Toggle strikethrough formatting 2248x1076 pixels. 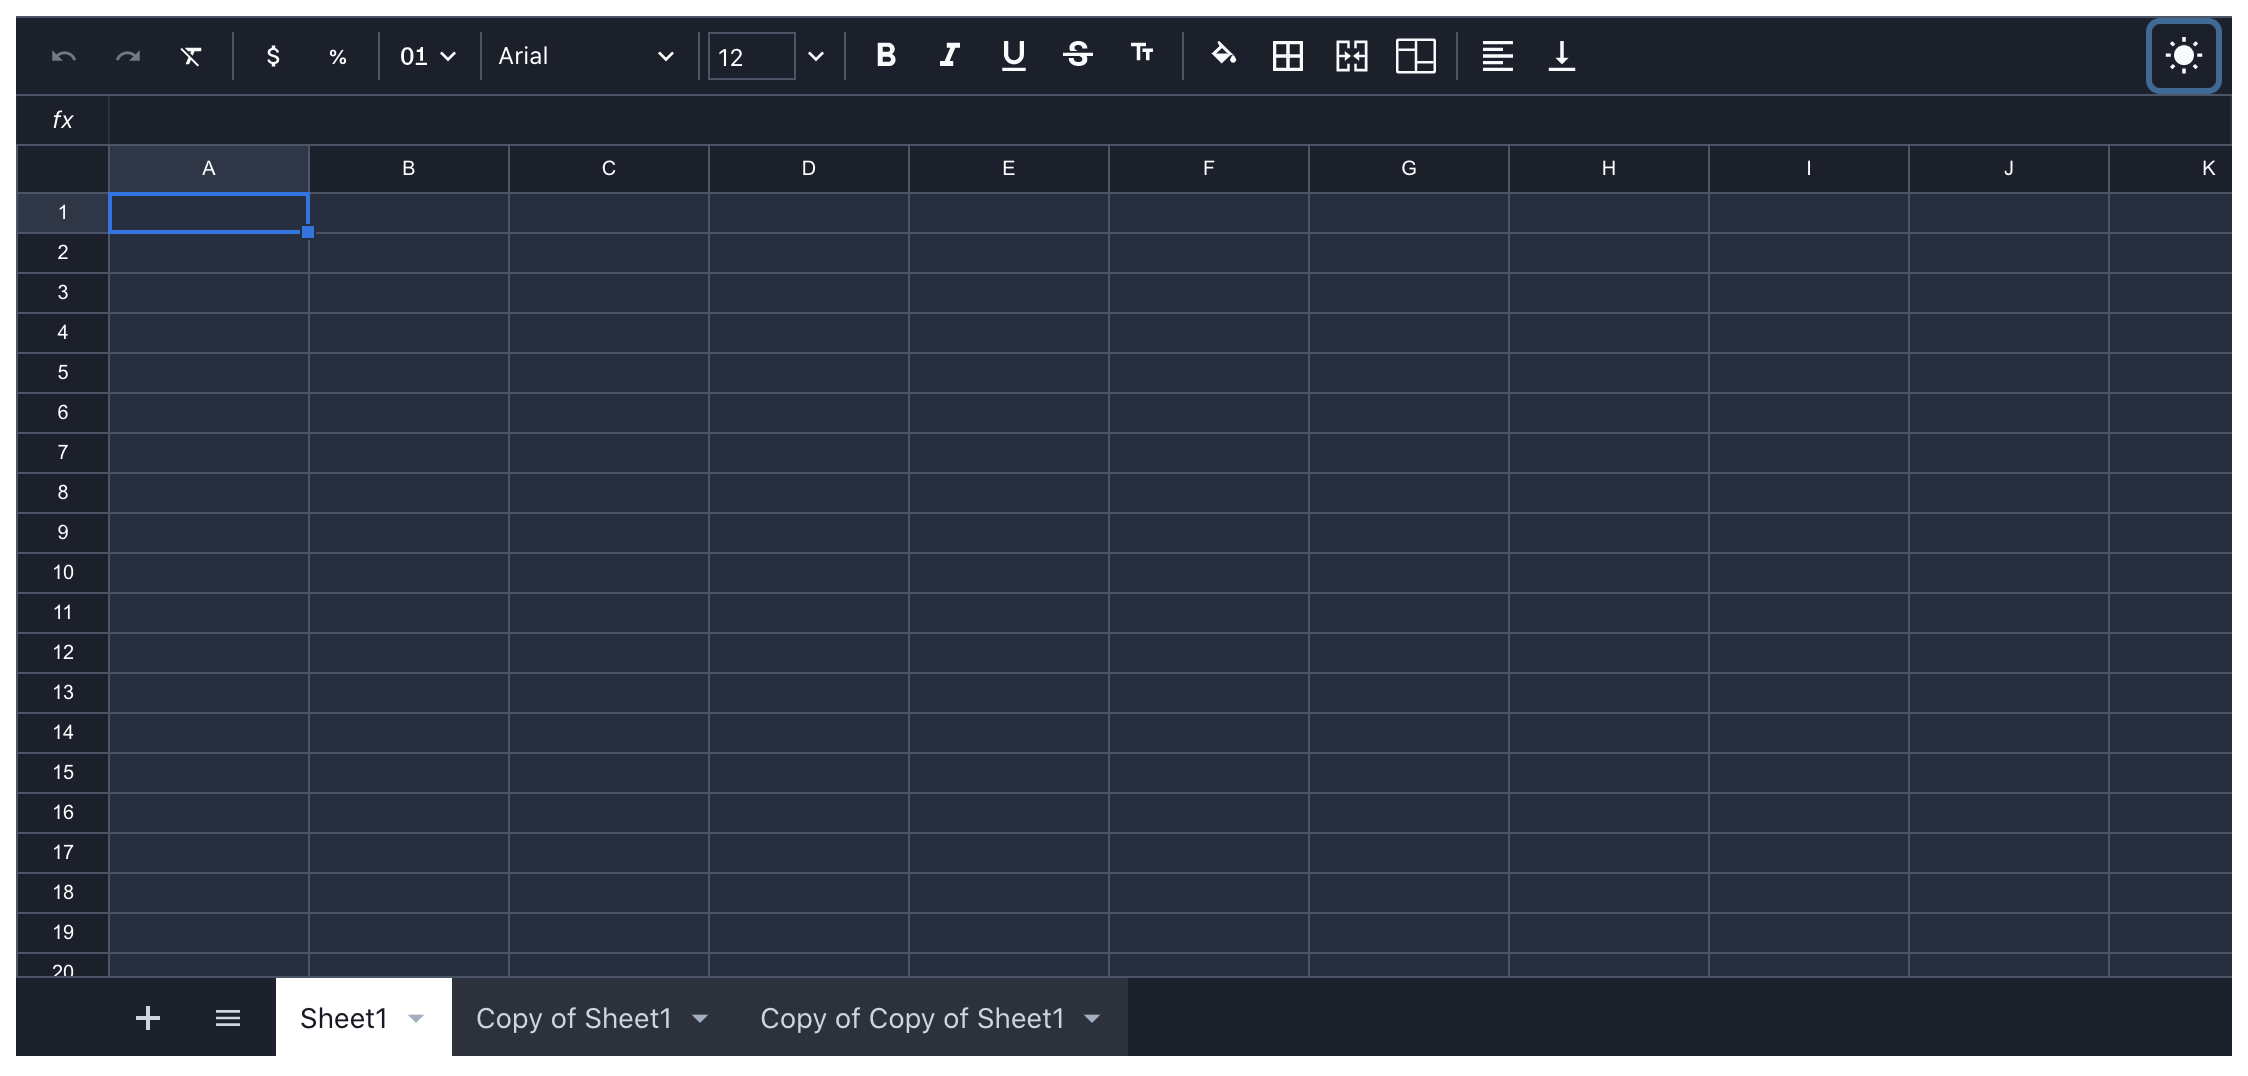[x=1079, y=56]
